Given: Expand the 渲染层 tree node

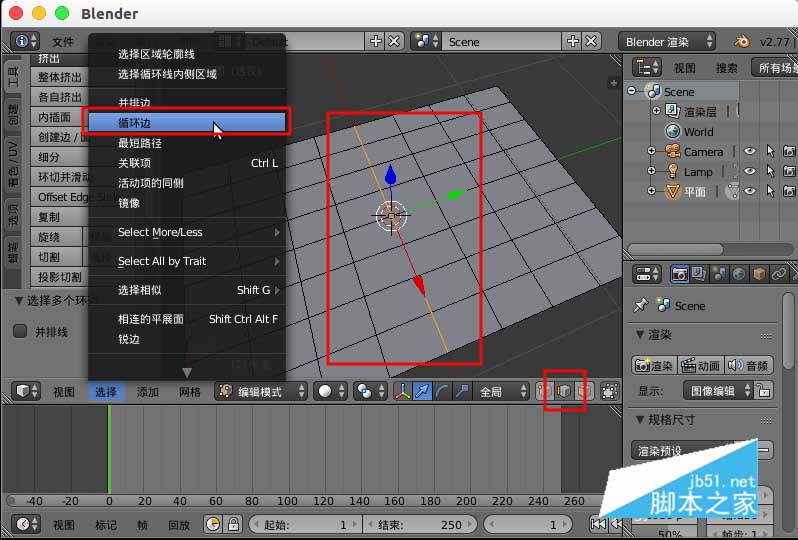Looking at the screenshot, I should 657,110.
